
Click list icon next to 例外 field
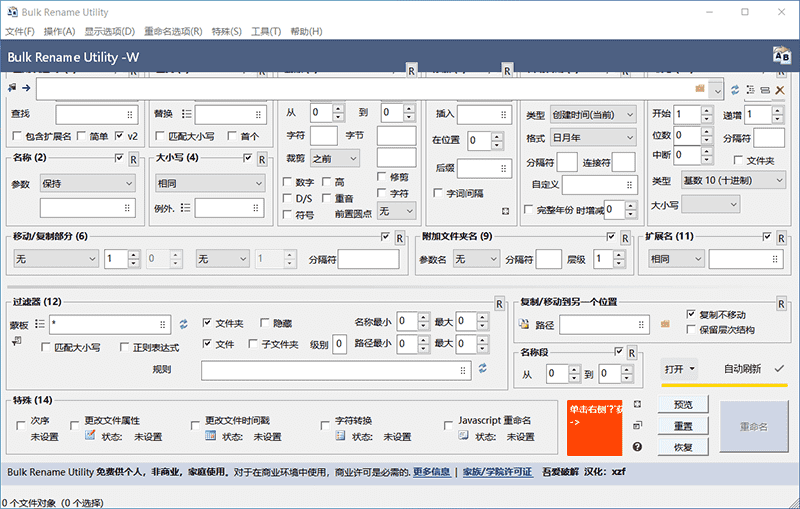pos(185,208)
